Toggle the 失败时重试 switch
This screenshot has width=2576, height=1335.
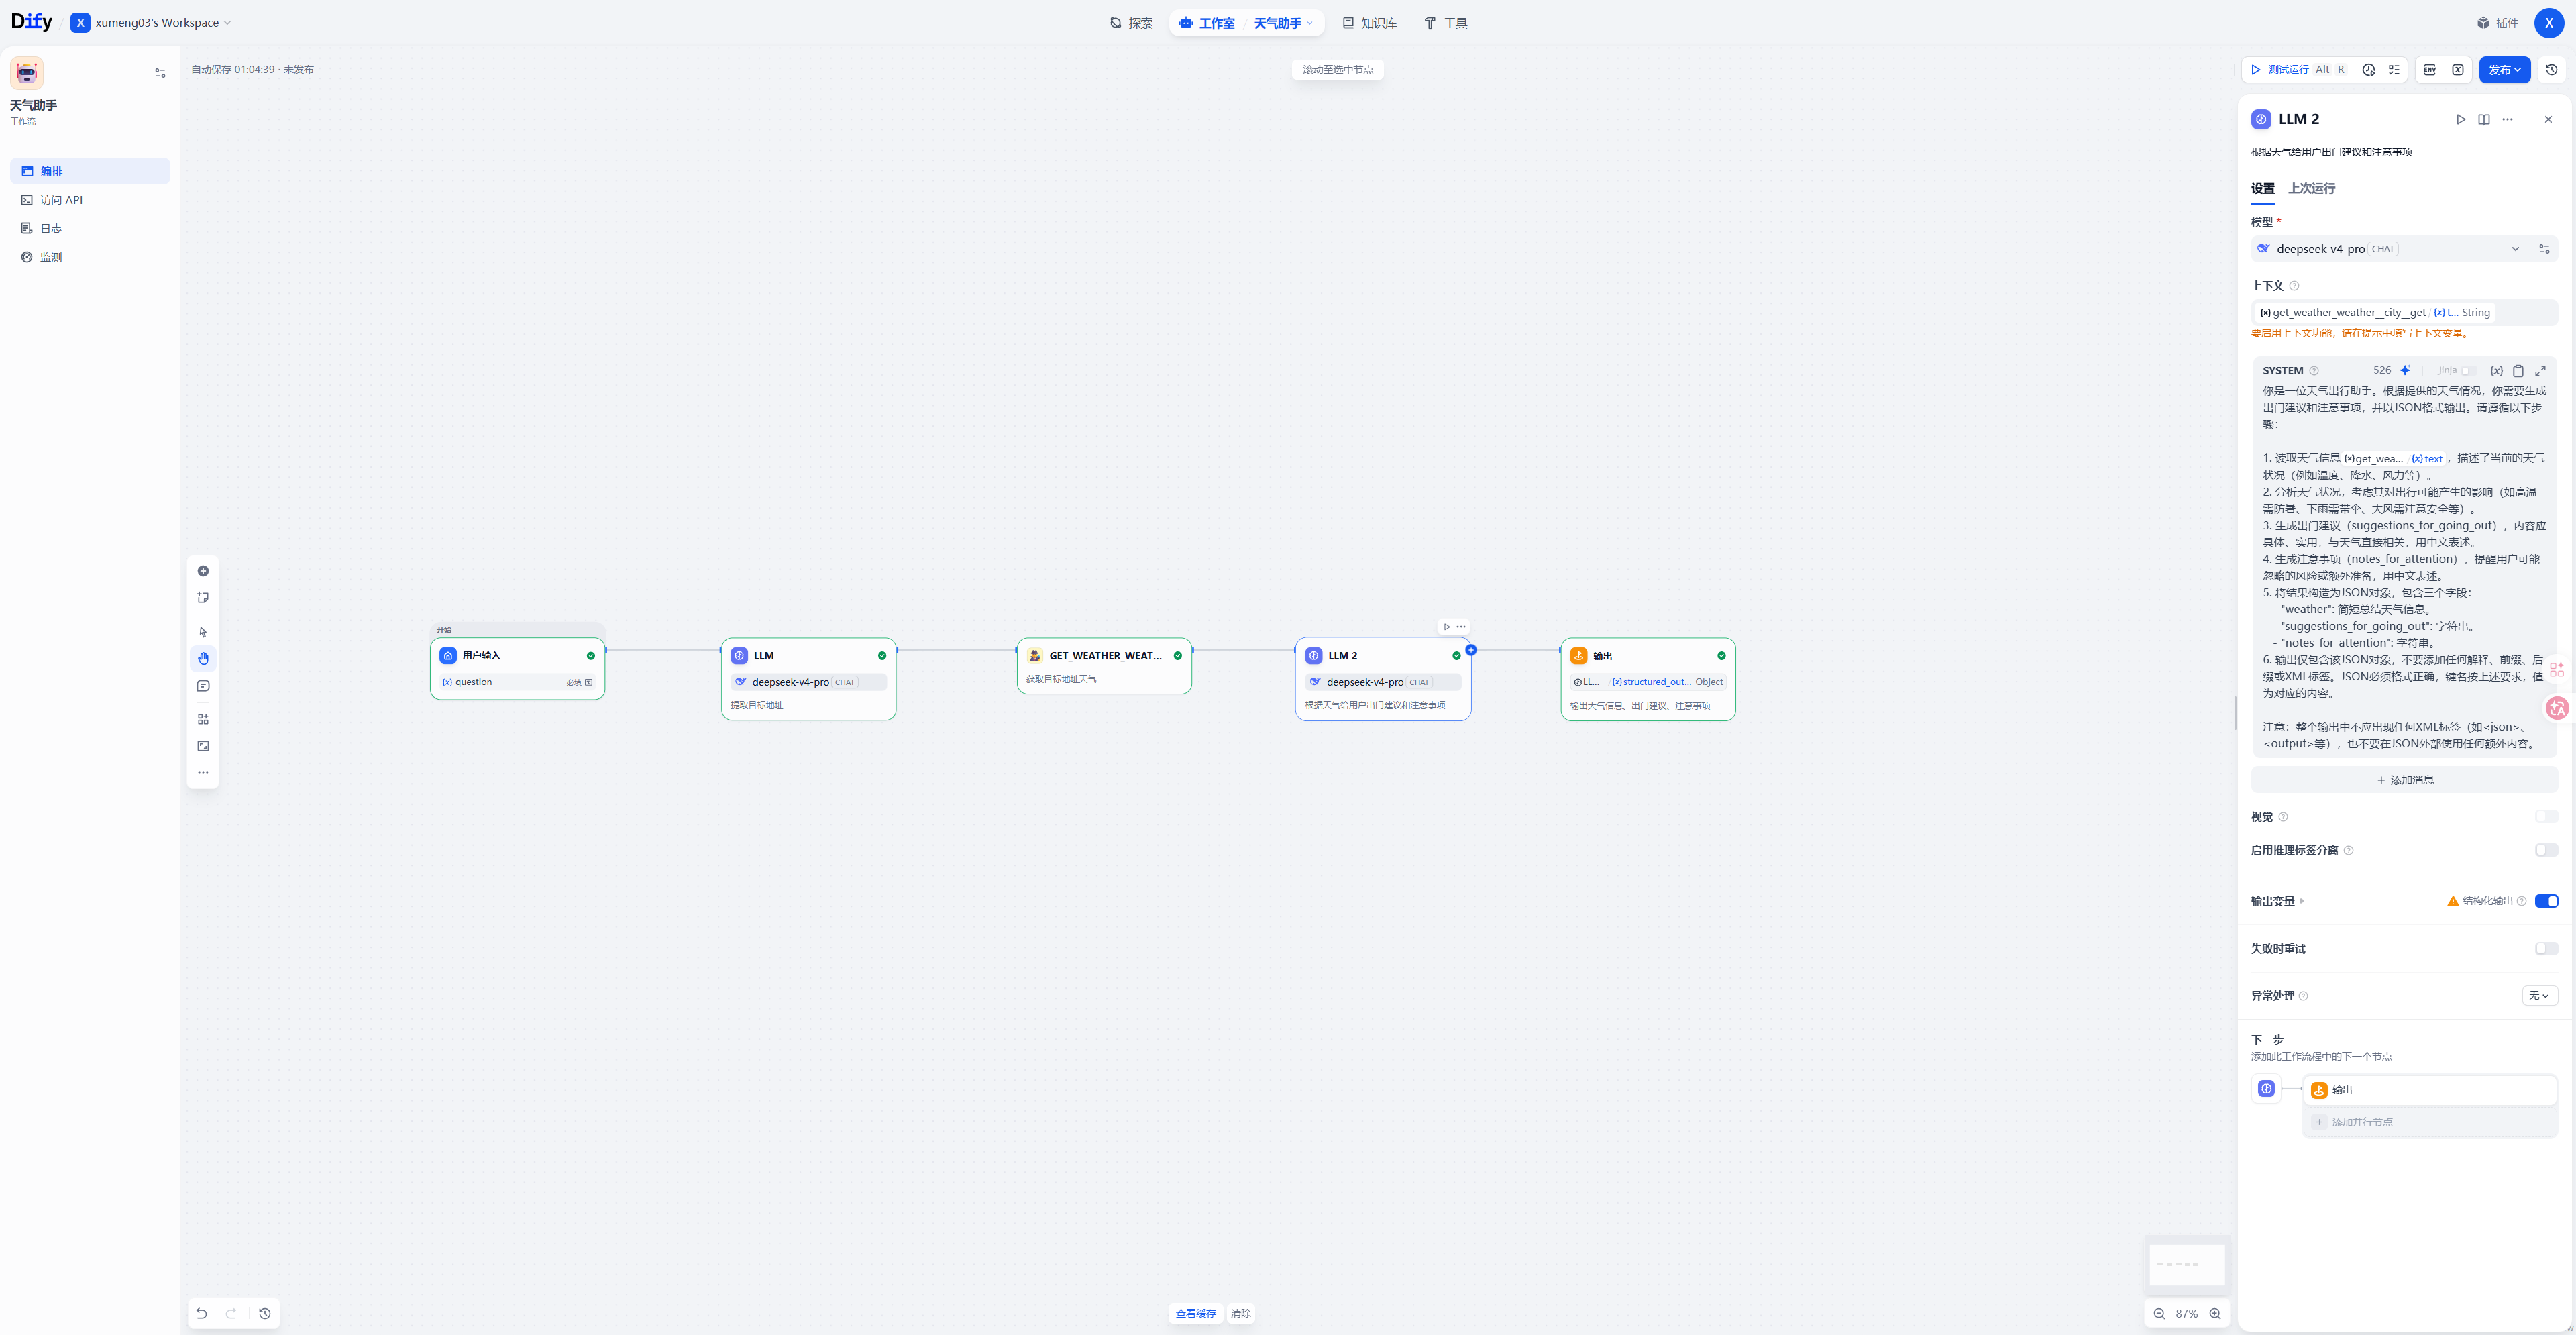click(2546, 948)
